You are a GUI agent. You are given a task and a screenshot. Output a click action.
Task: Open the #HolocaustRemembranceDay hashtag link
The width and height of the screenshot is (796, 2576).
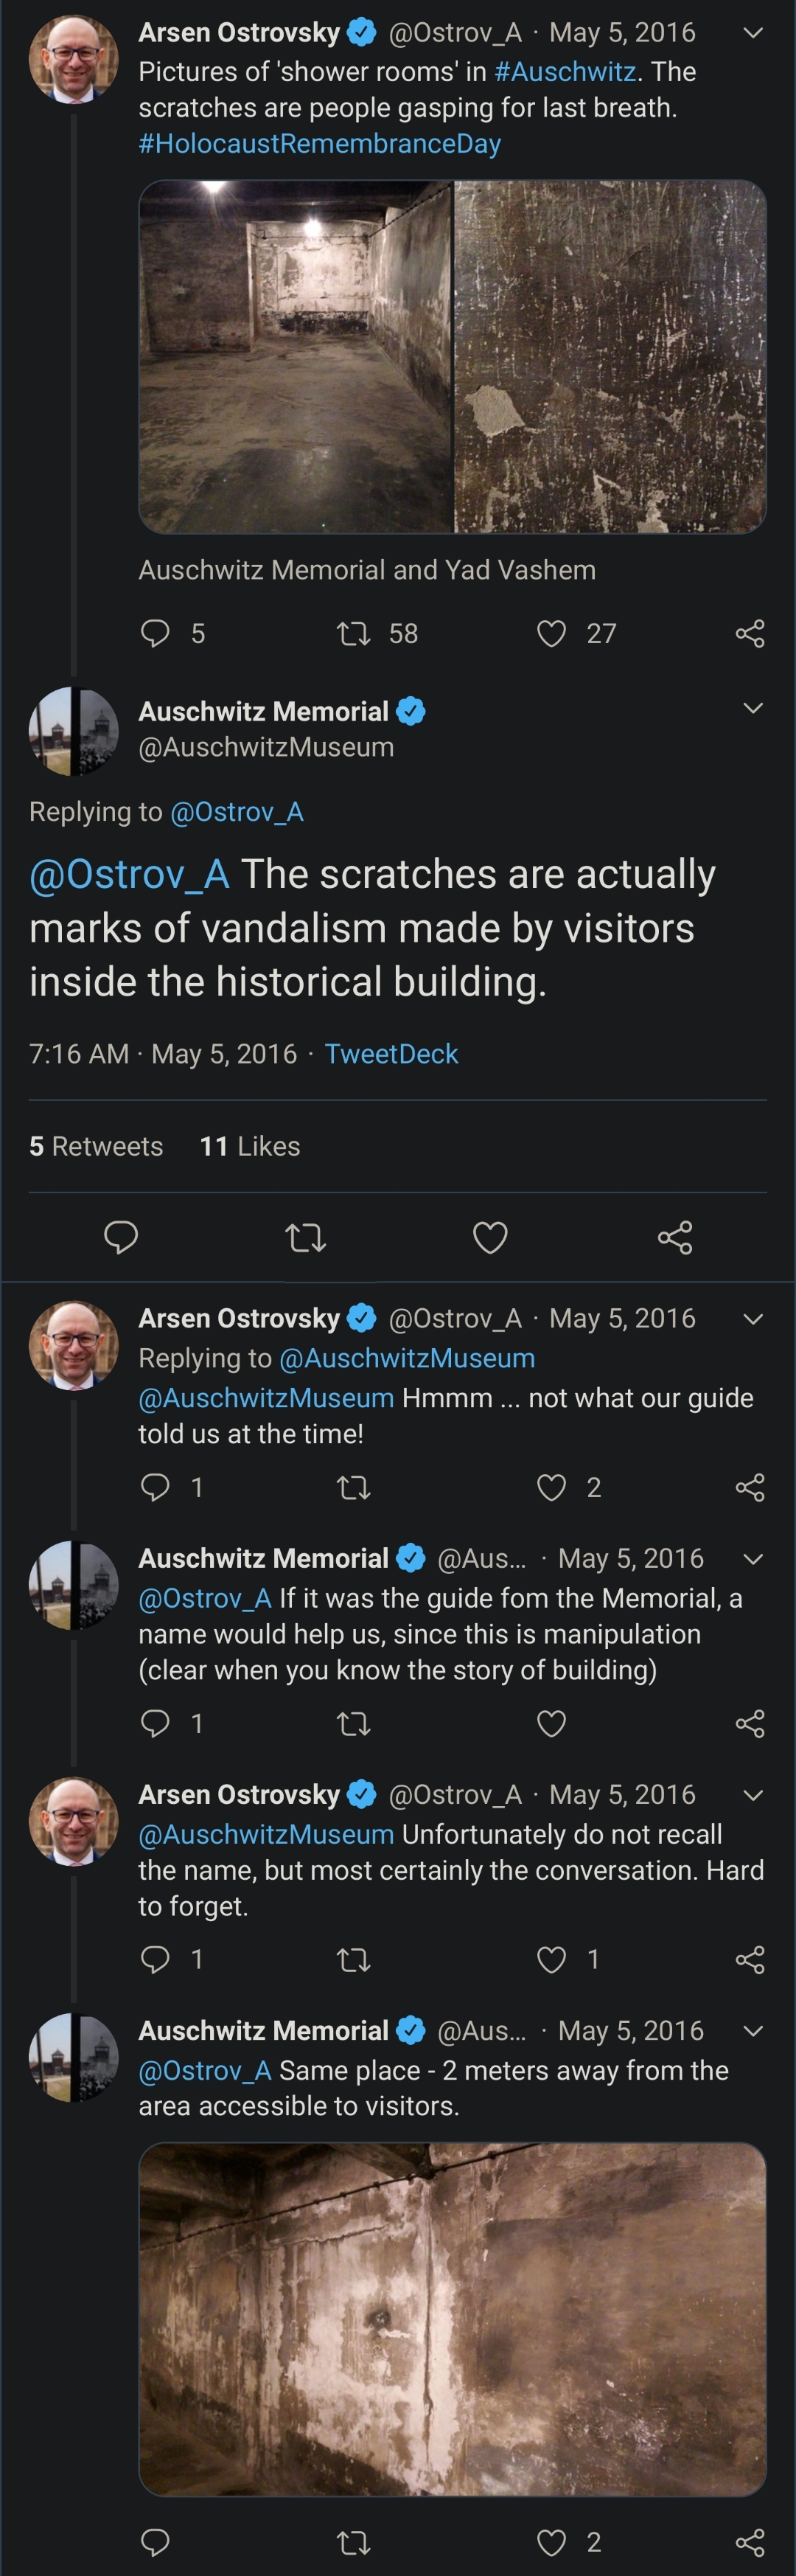pos(319,143)
